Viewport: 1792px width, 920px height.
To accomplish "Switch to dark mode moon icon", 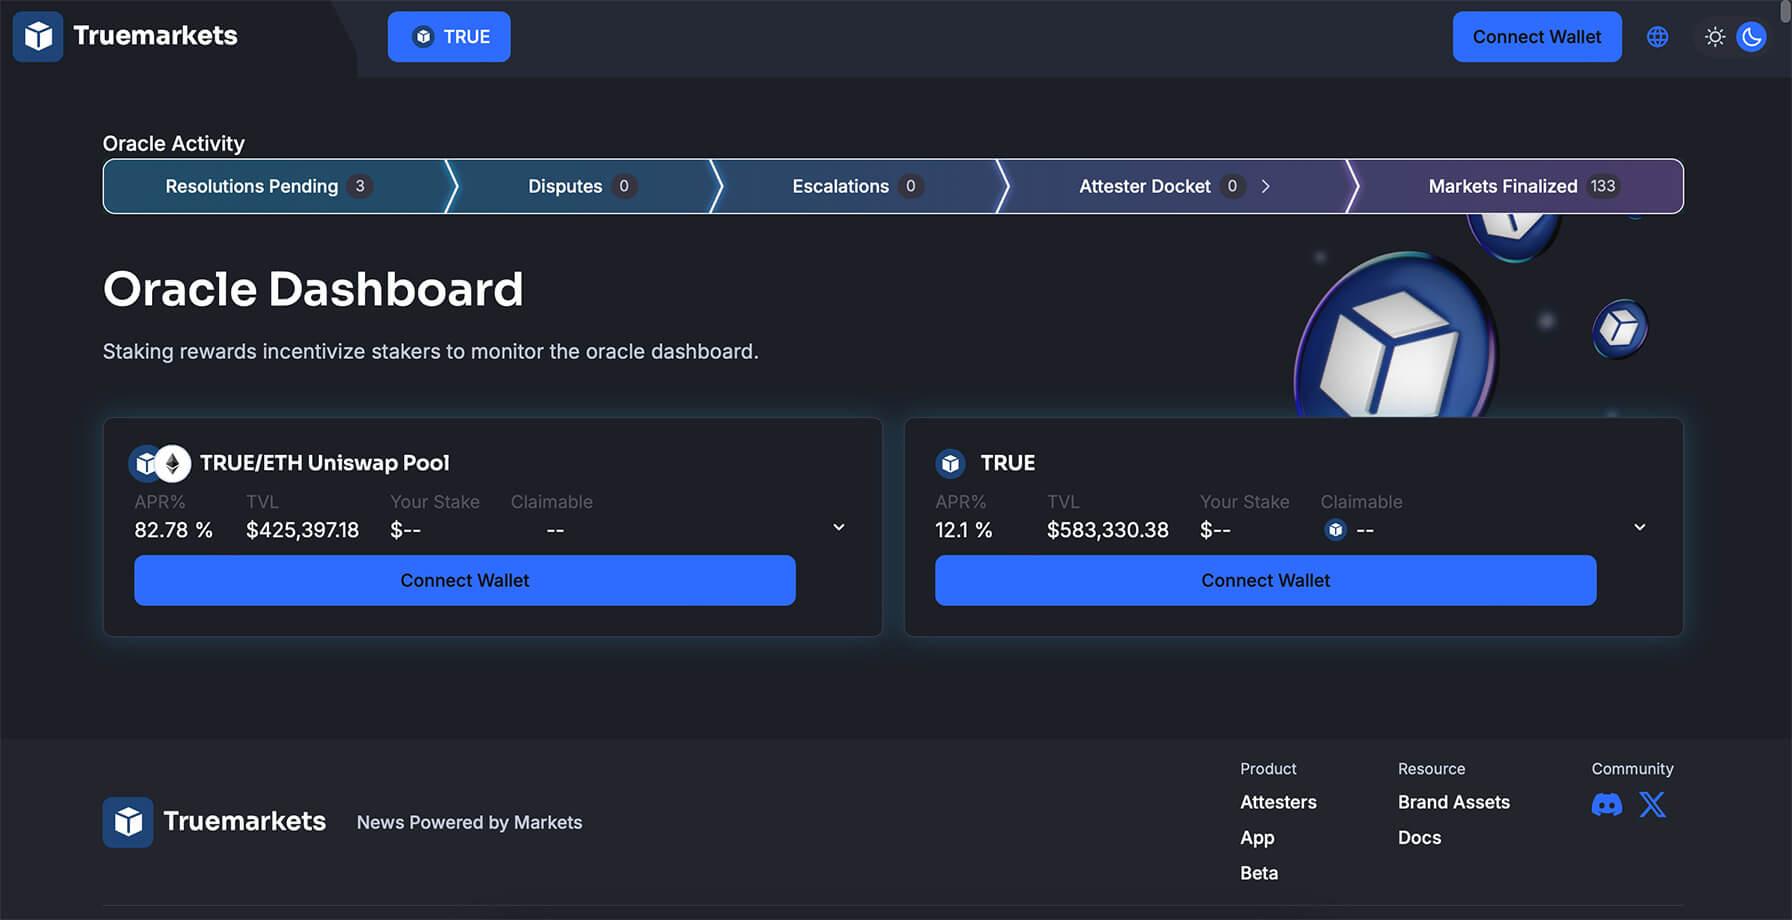I will [1751, 37].
